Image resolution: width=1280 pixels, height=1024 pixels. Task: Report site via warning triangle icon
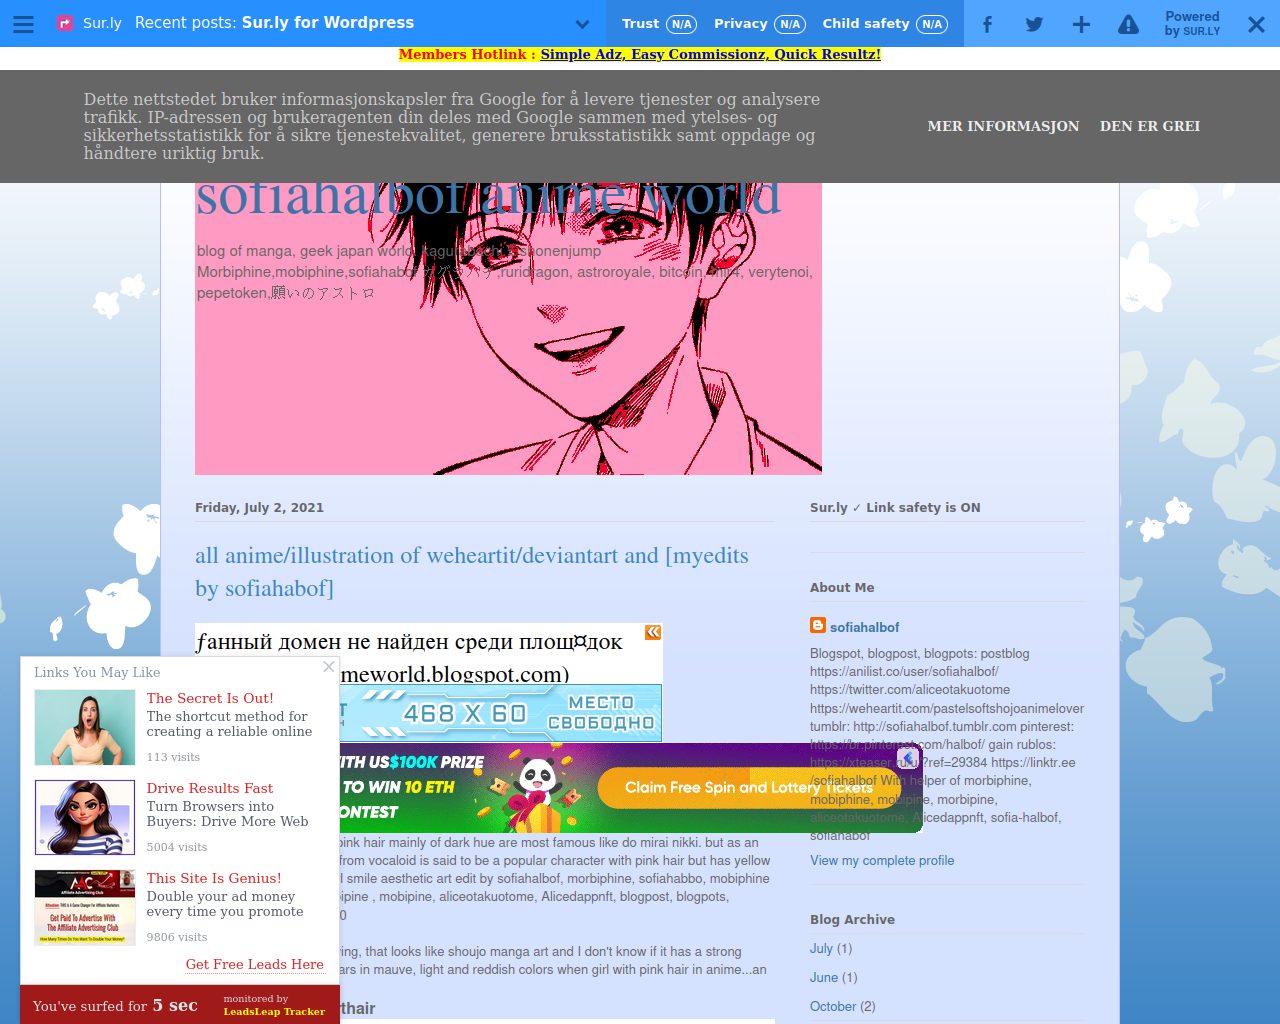1128,24
